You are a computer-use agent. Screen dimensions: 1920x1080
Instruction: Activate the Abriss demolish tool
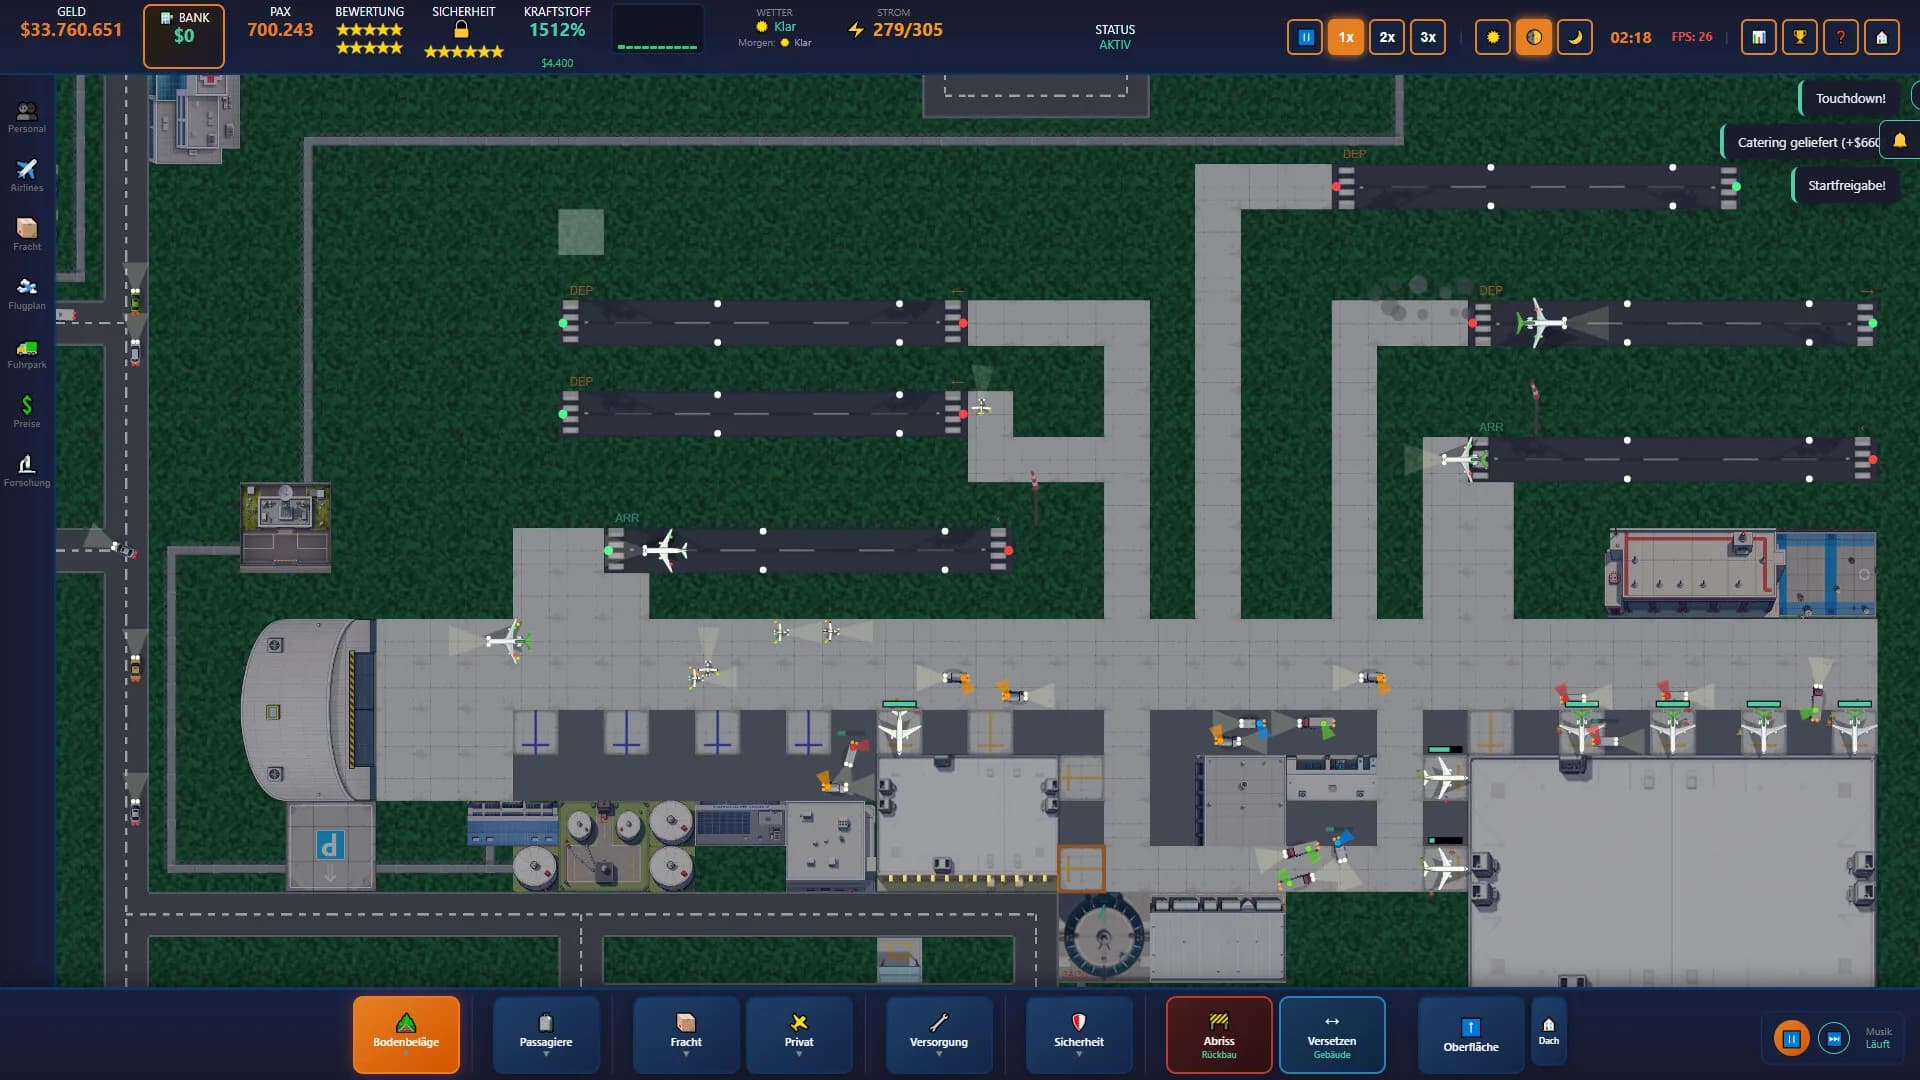[1219, 1034]
